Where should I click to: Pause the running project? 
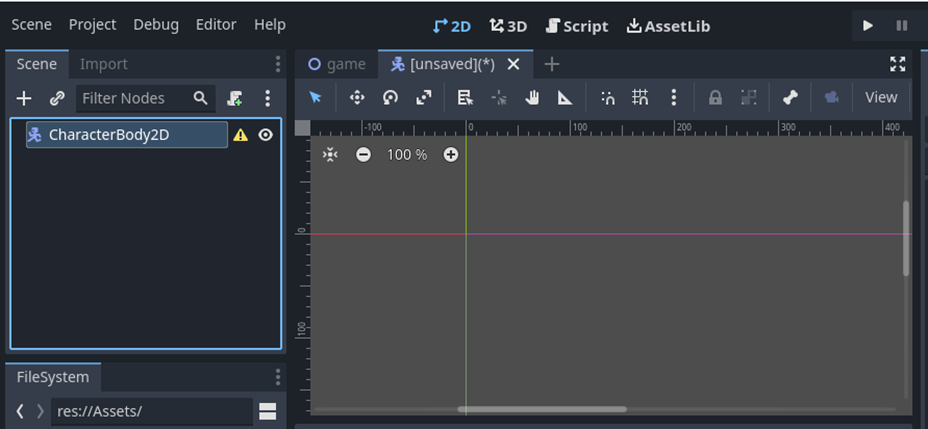tap(901, 25)
